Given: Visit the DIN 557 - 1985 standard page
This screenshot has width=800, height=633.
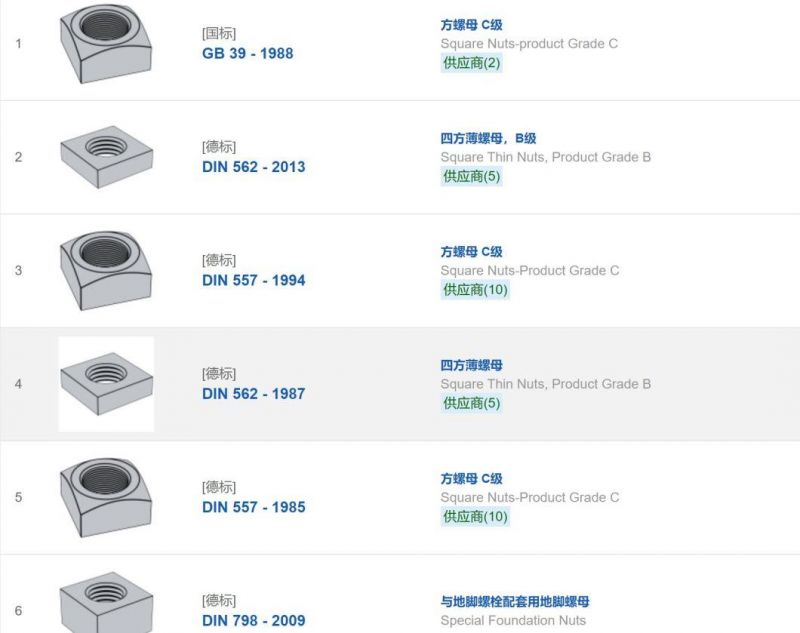Looking at the screenshot, I should pyautogui.click(x=254, y=507).
